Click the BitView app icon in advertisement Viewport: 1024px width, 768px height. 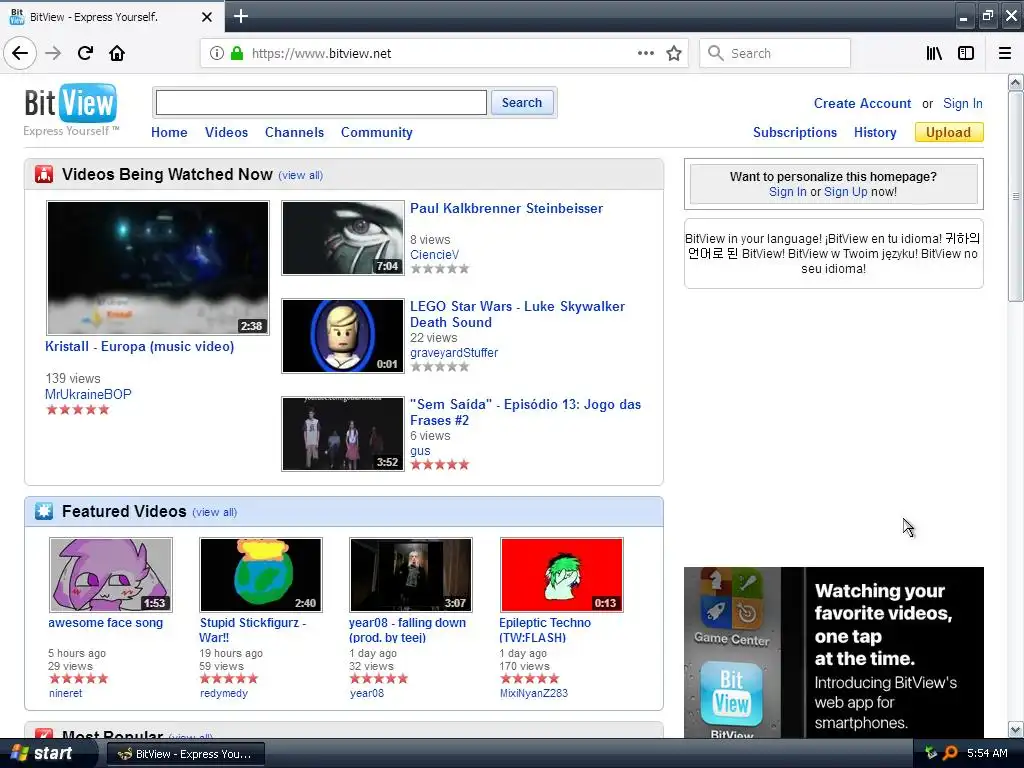(x=731, y=694)
